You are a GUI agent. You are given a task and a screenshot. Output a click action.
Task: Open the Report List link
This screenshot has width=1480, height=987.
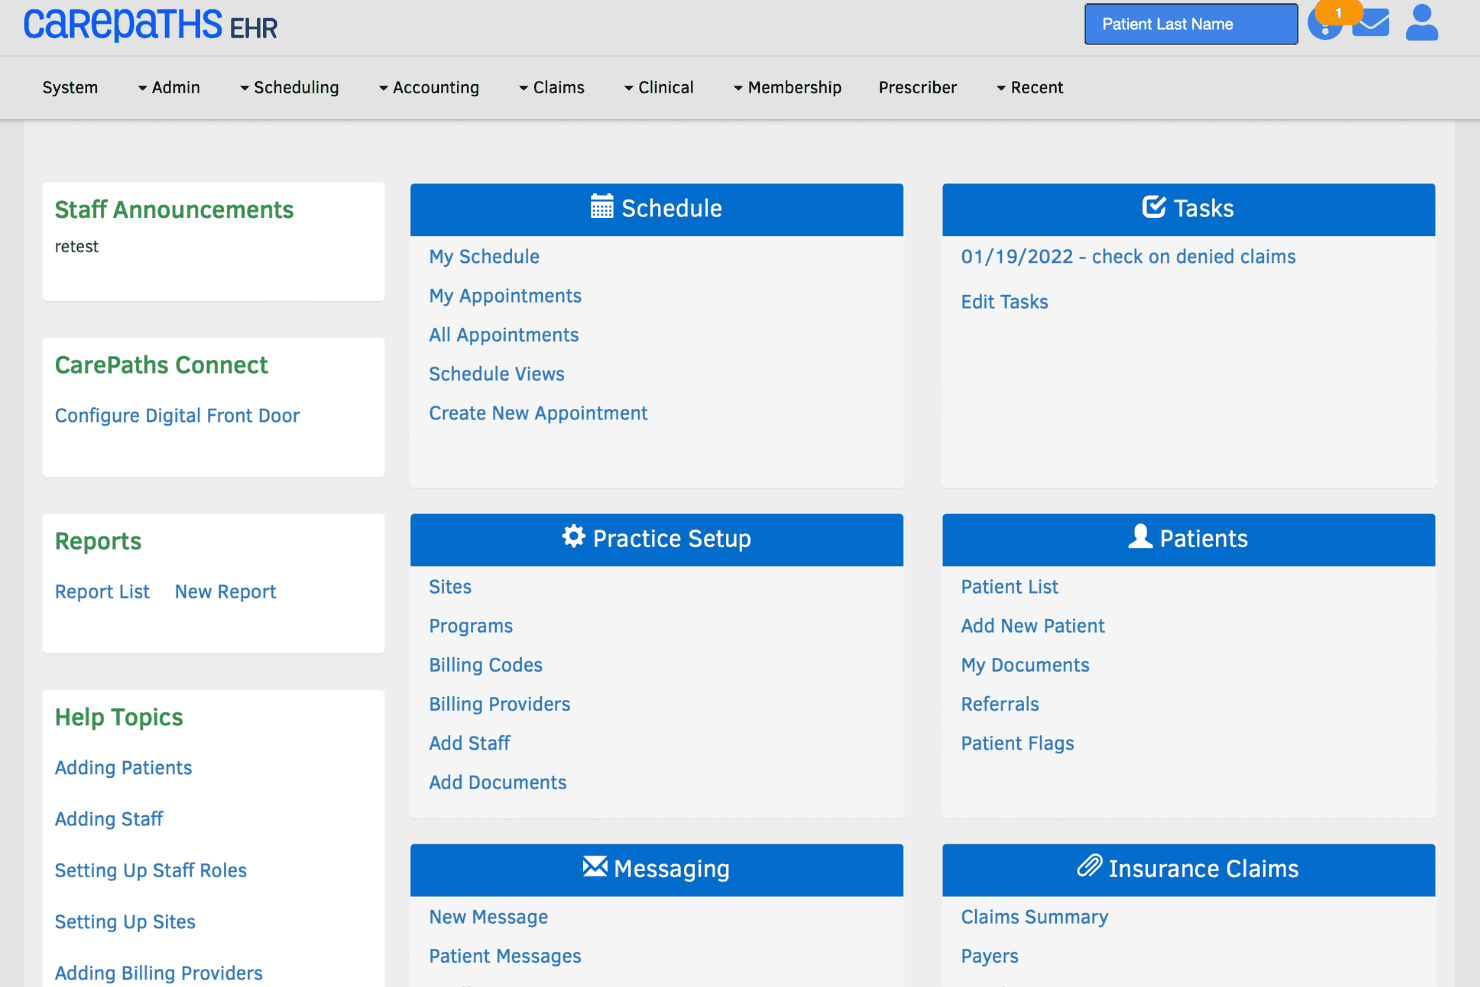pos(102,592)
